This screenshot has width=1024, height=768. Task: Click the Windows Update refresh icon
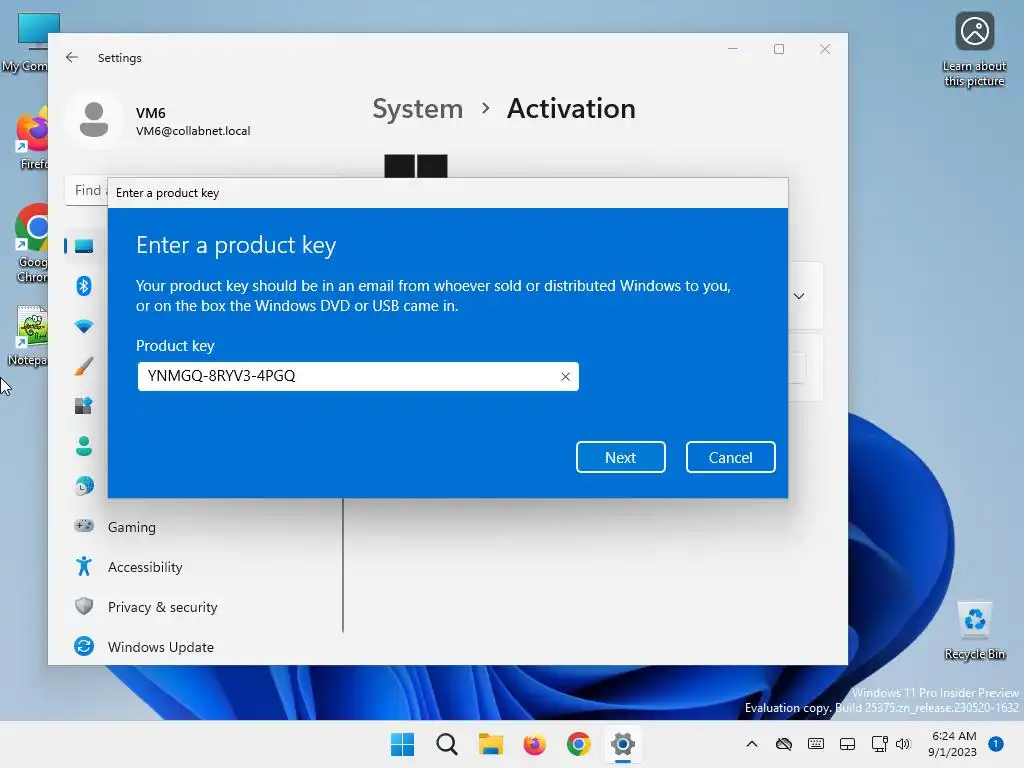[84, 647]
